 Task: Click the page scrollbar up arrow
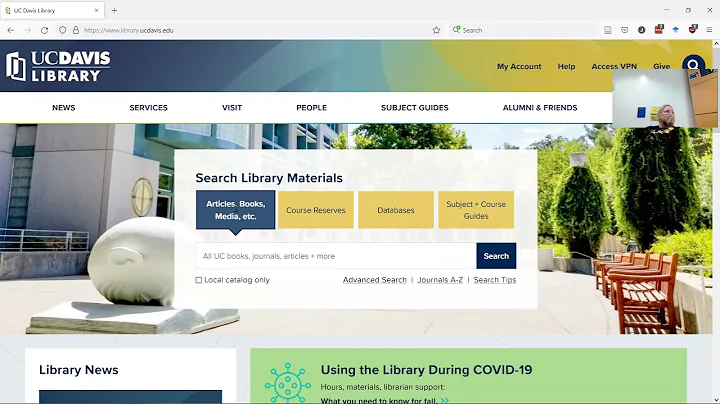coord(716,44)
